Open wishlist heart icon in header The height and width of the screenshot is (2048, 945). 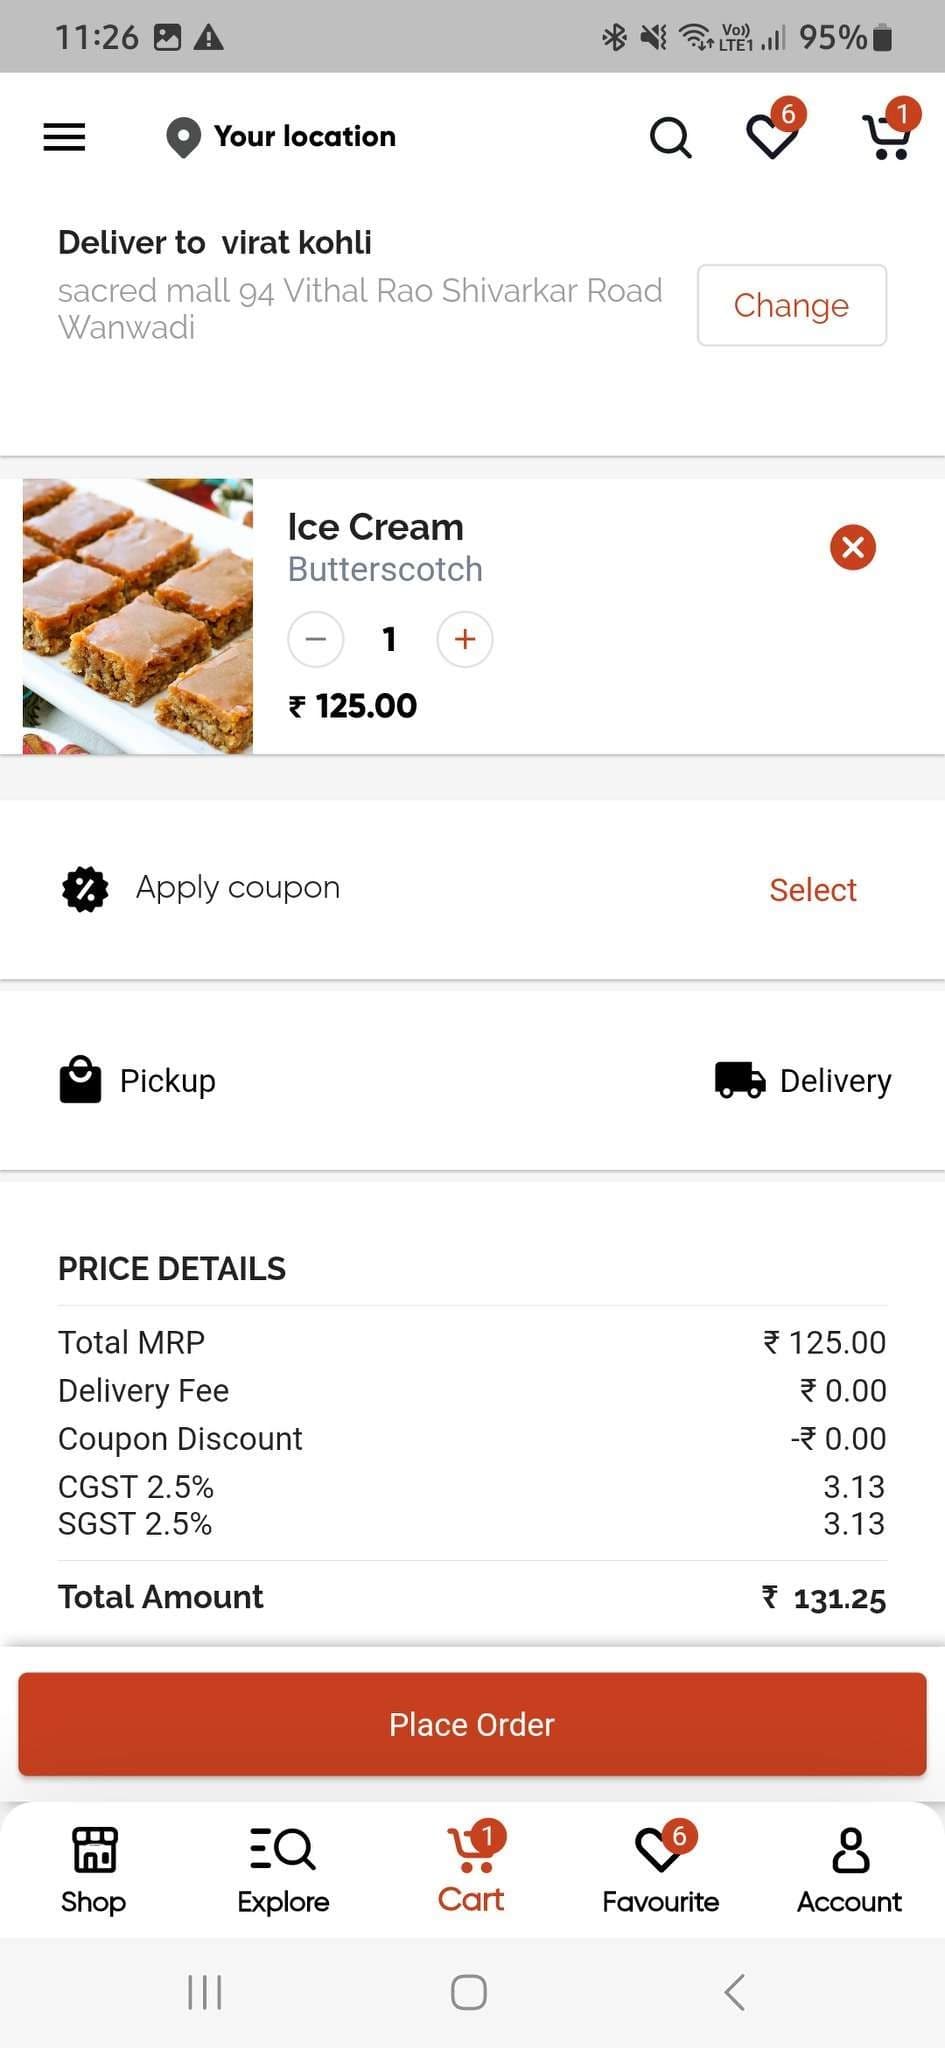point(773,136)
